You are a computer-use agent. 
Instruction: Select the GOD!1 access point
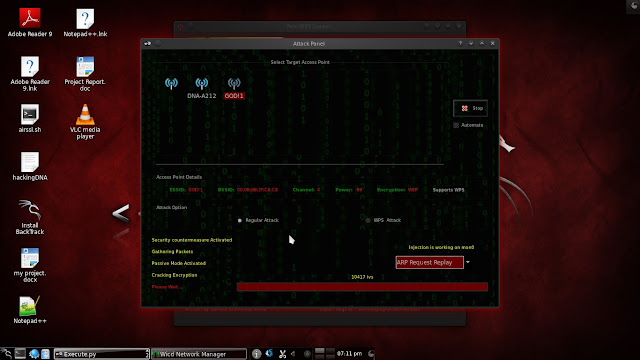pos(234,88)
